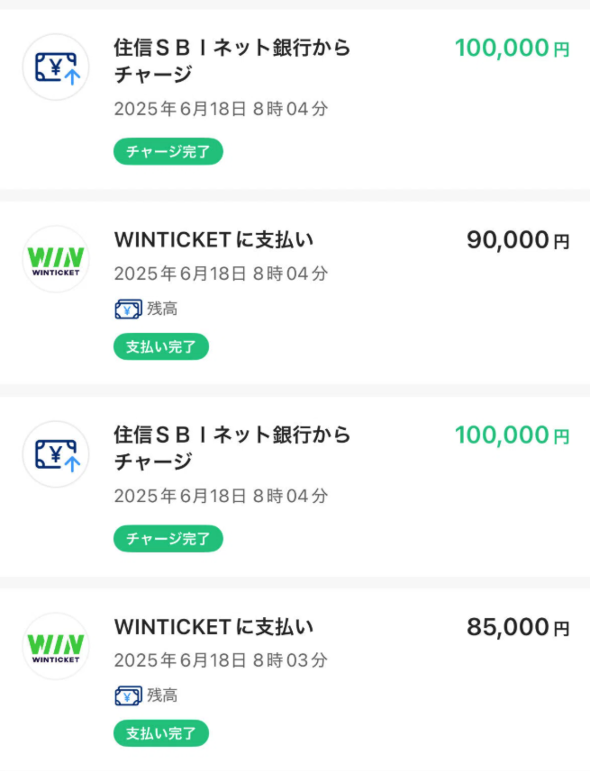Tap the 8時04分 timestamp under the 90,000円 WINTICKET payment
590x771 pixels.
290,273
